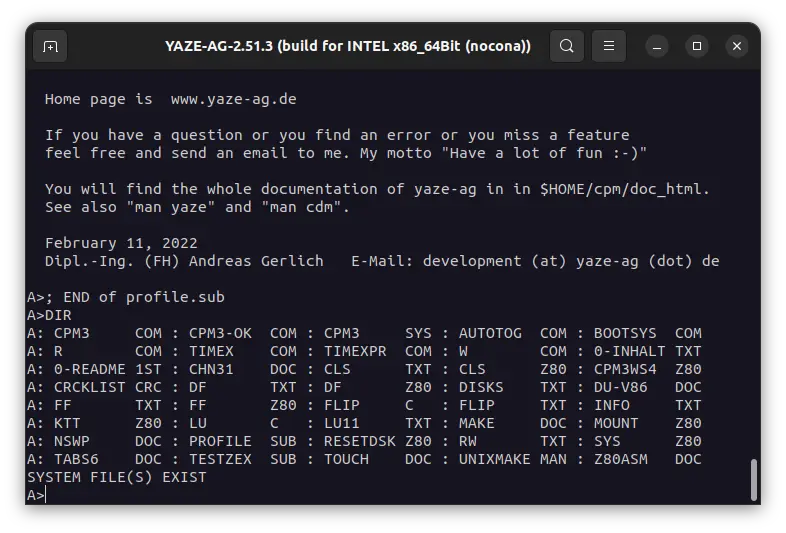The width and height of the screenshot is (786, 533).
Task: Click the file name LU11
Action: click(341, 423)
